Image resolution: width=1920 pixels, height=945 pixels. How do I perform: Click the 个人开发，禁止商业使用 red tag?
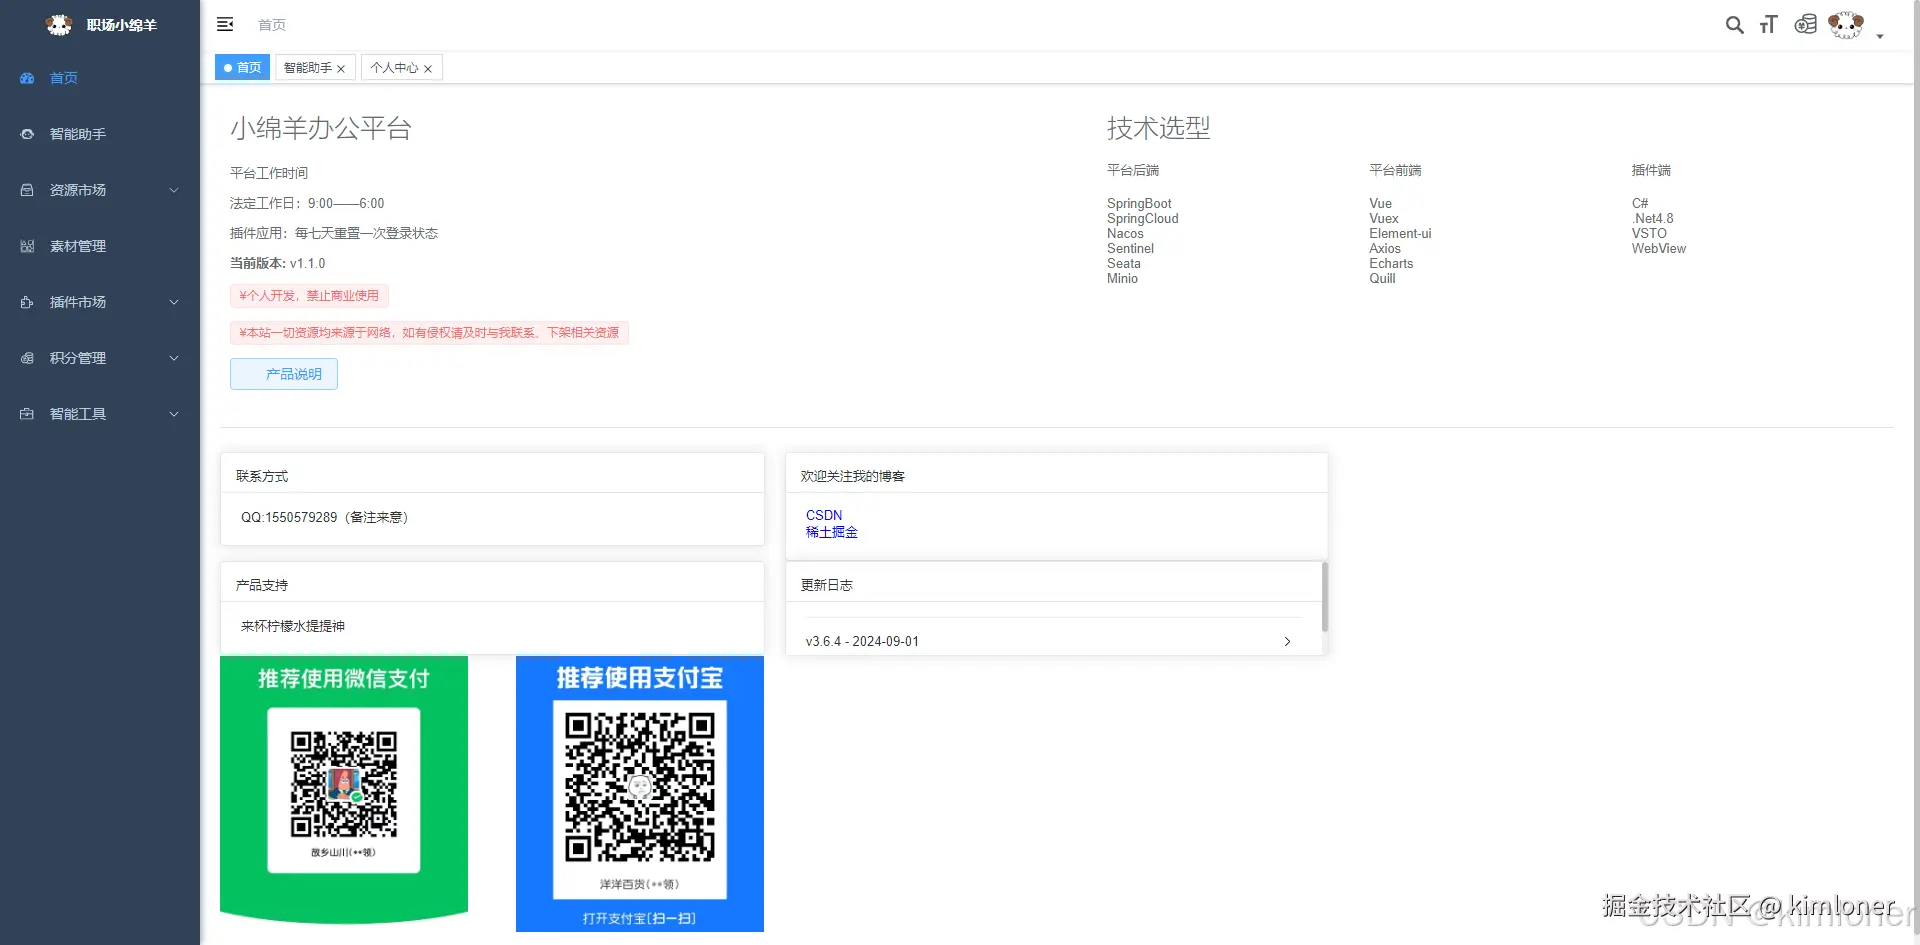click(309, 296)
